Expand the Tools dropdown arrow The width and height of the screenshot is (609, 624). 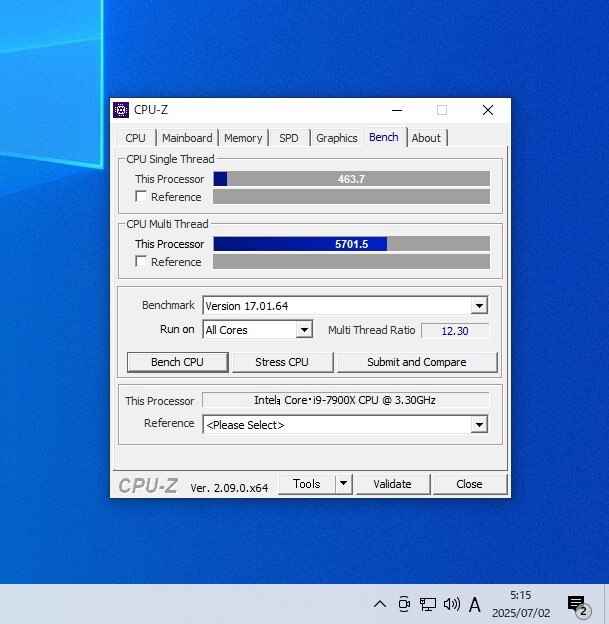pyautogui.click(x=344, y=484)
